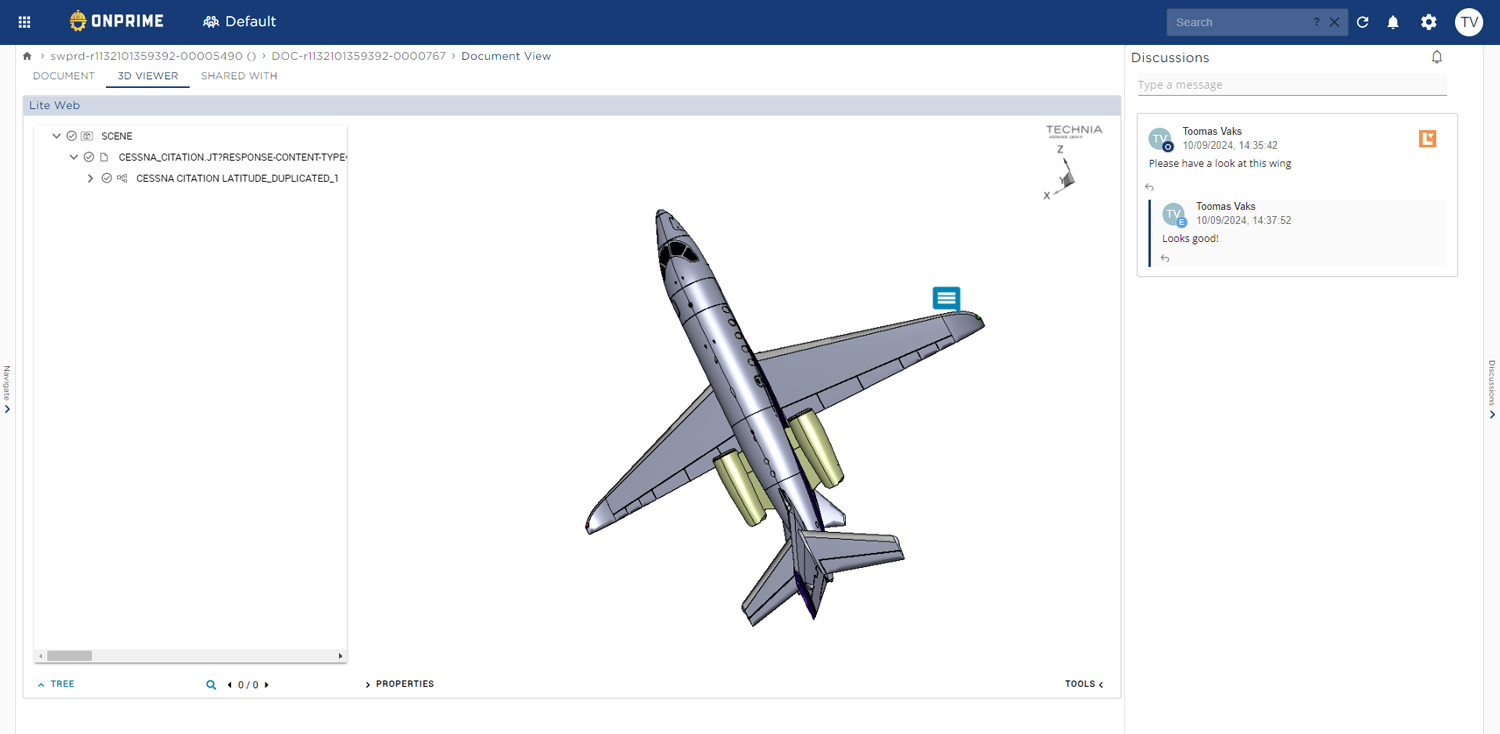The height and width of the screenshot is (734, 1500).
Task: Toggle visibility check for CESSNA_CITATION.JT node
Action: point(89,157)
